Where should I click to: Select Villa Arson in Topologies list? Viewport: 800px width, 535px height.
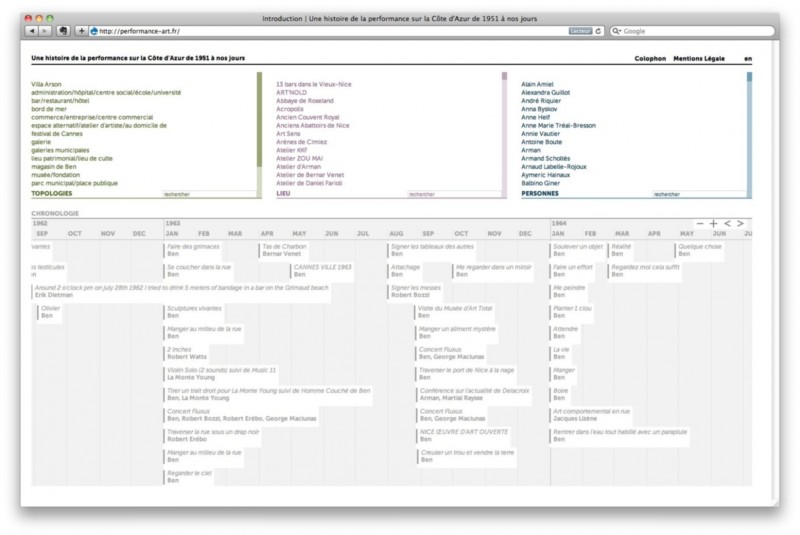click(x=46, y=84)
